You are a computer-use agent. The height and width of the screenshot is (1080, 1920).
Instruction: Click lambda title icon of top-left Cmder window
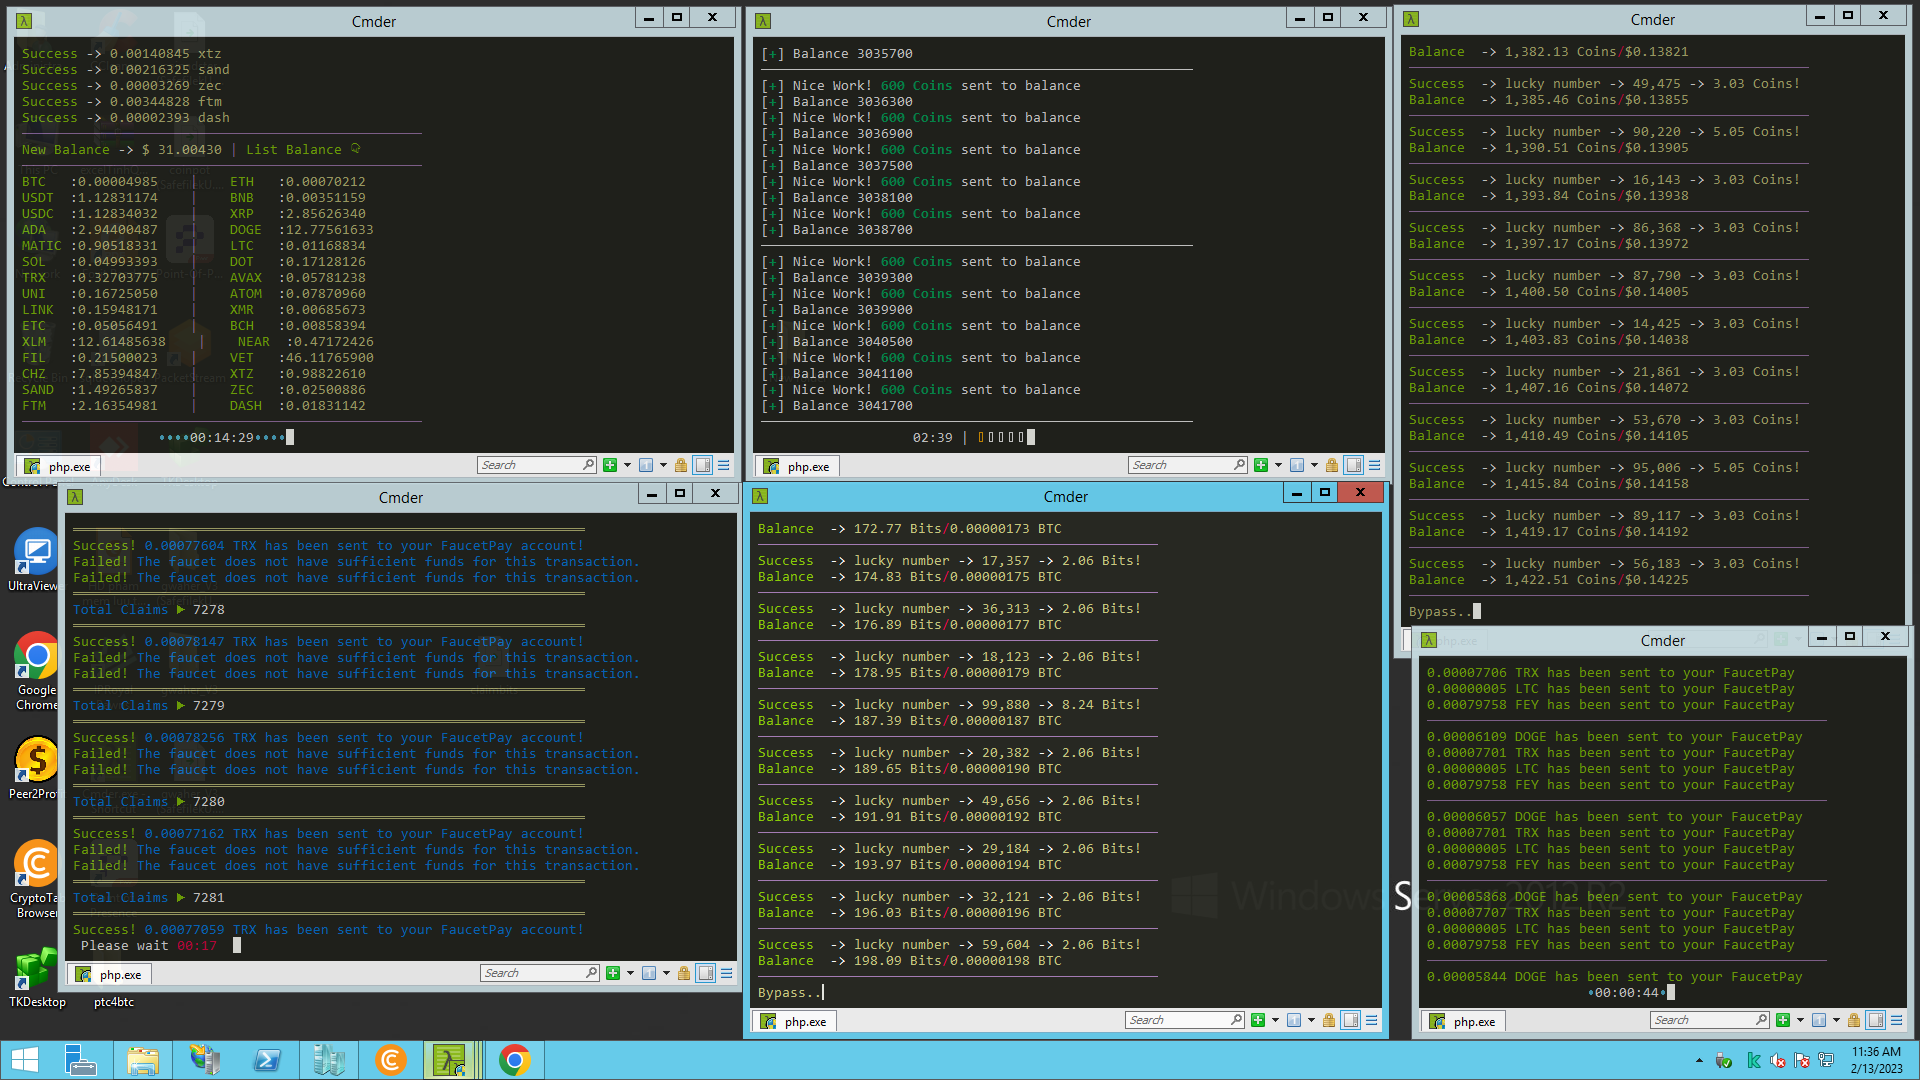coord(24,21)
